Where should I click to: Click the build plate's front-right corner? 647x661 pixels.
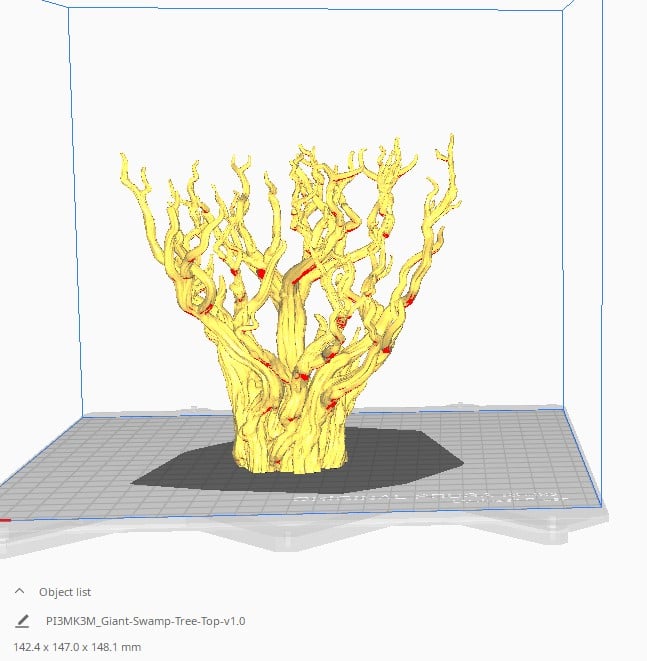point(601,505)
